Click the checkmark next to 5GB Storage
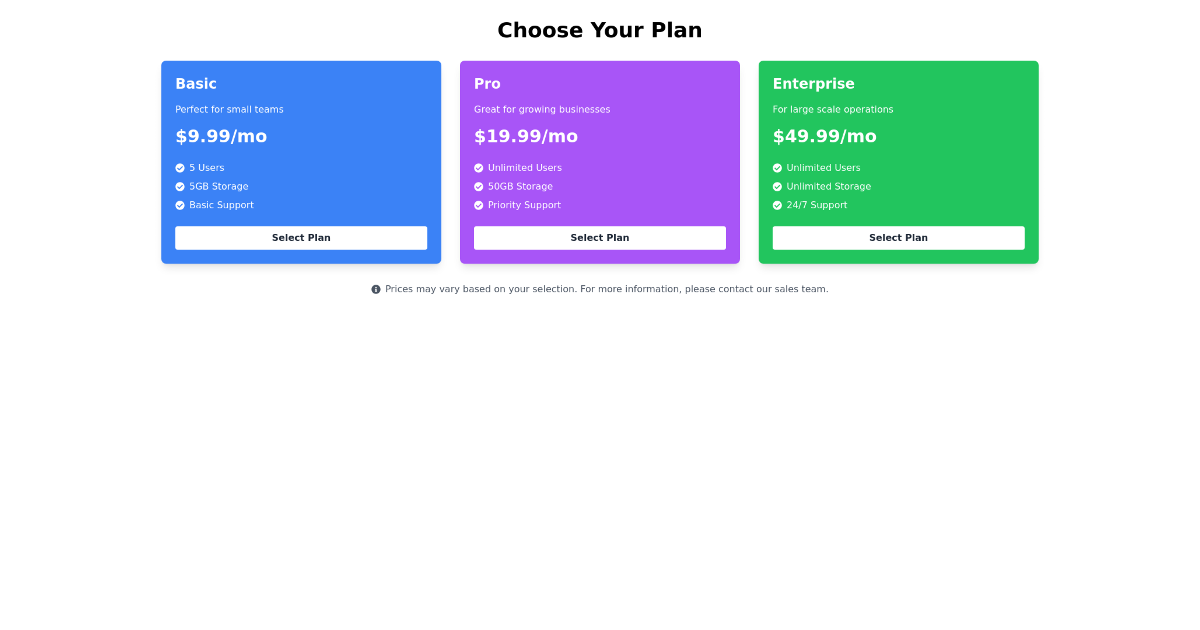 coord(180,186)
